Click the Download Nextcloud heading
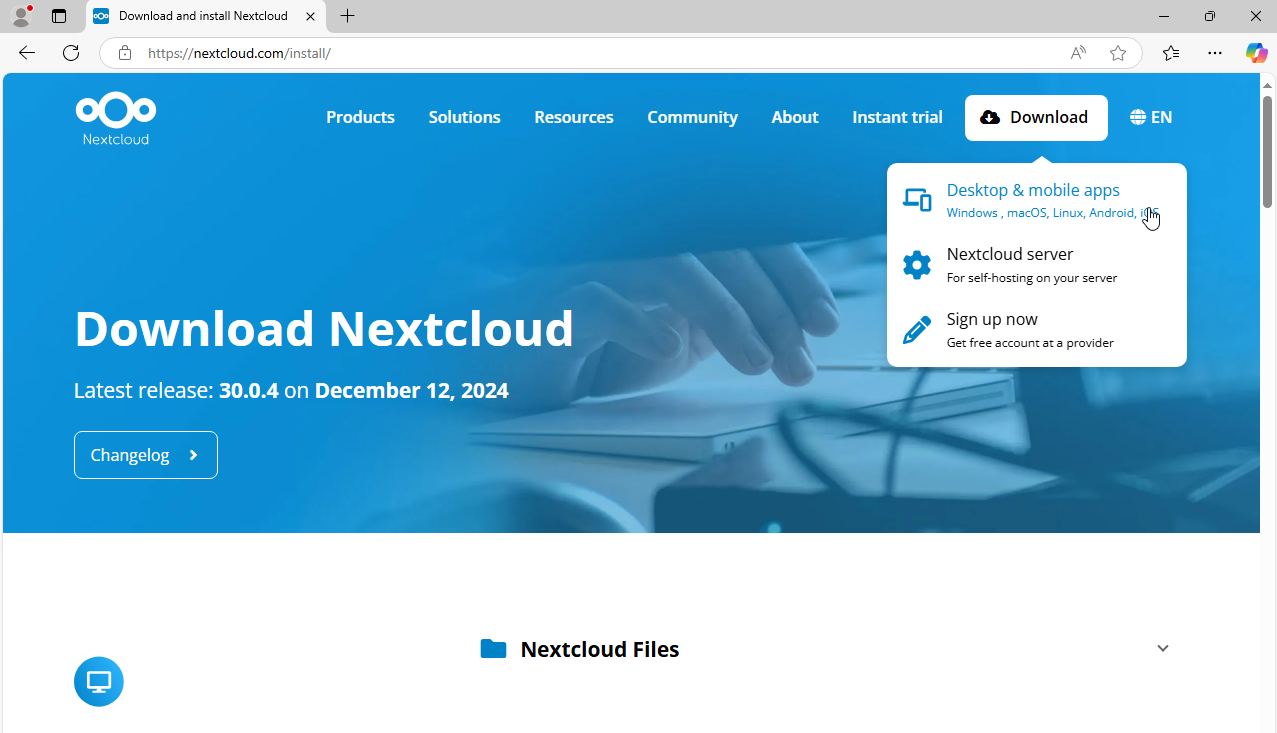1277x733 pixels. point(324,328)
